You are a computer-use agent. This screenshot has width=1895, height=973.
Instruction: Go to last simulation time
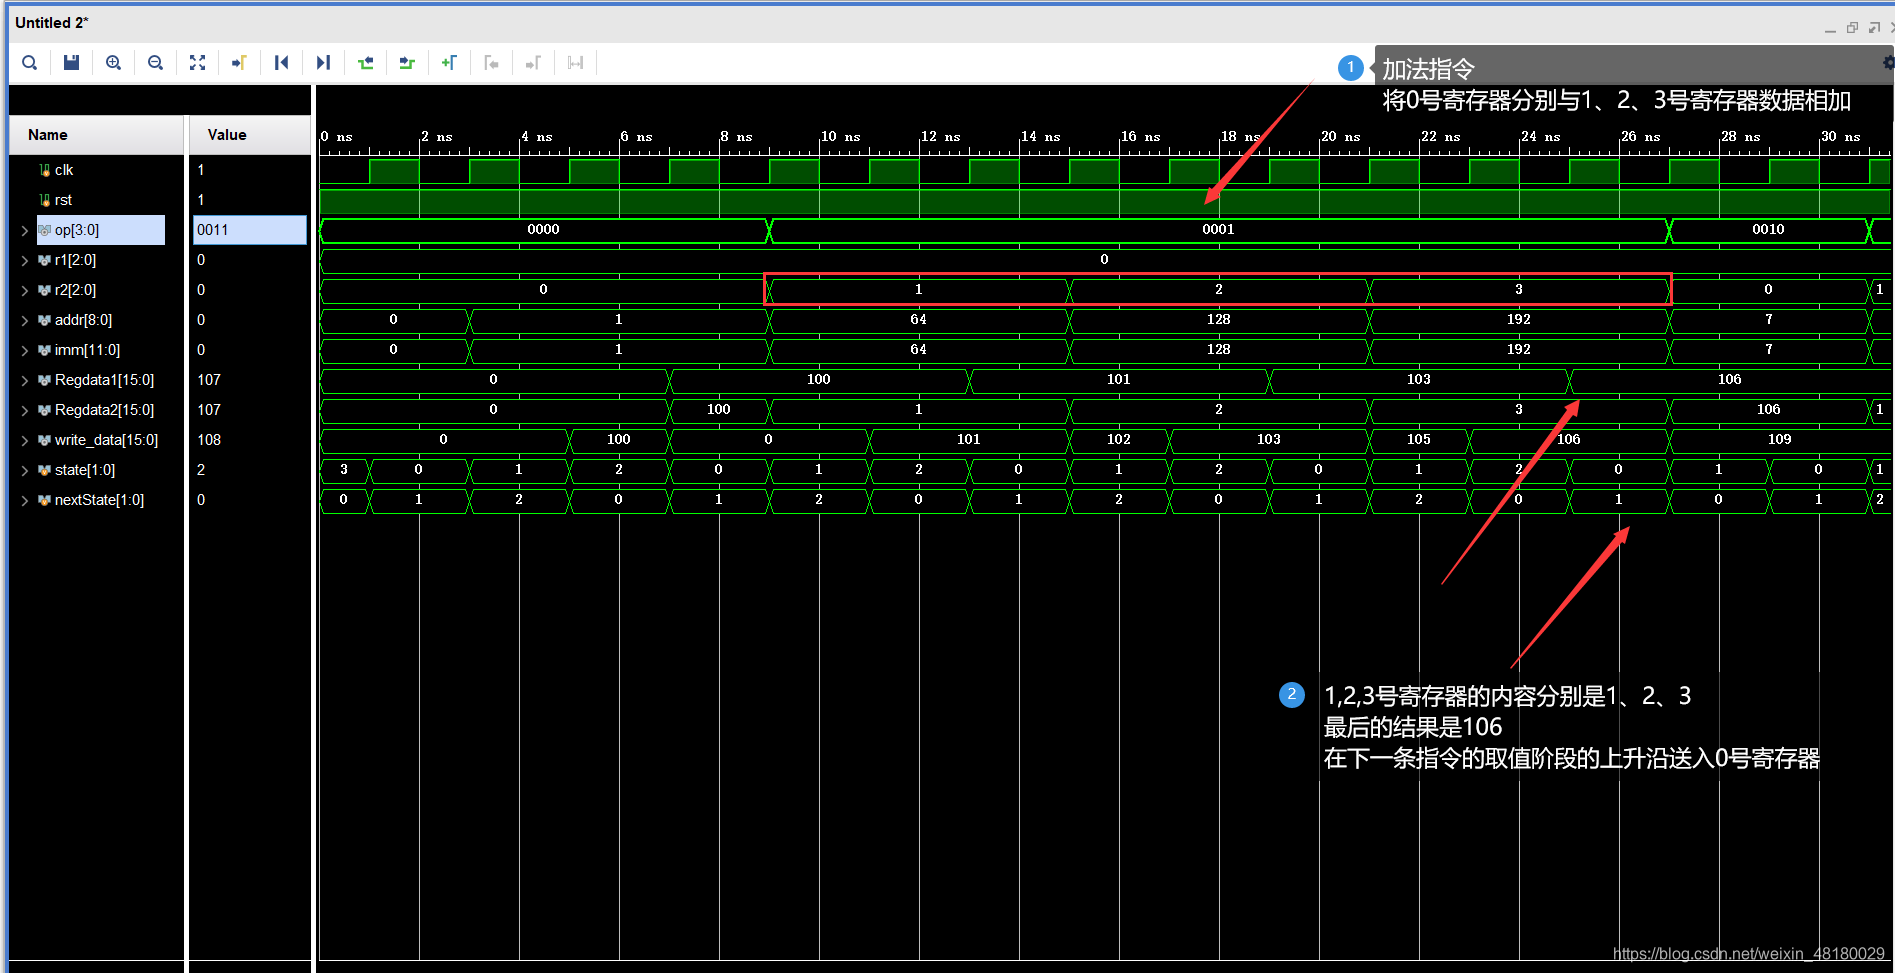coord(323,63)
